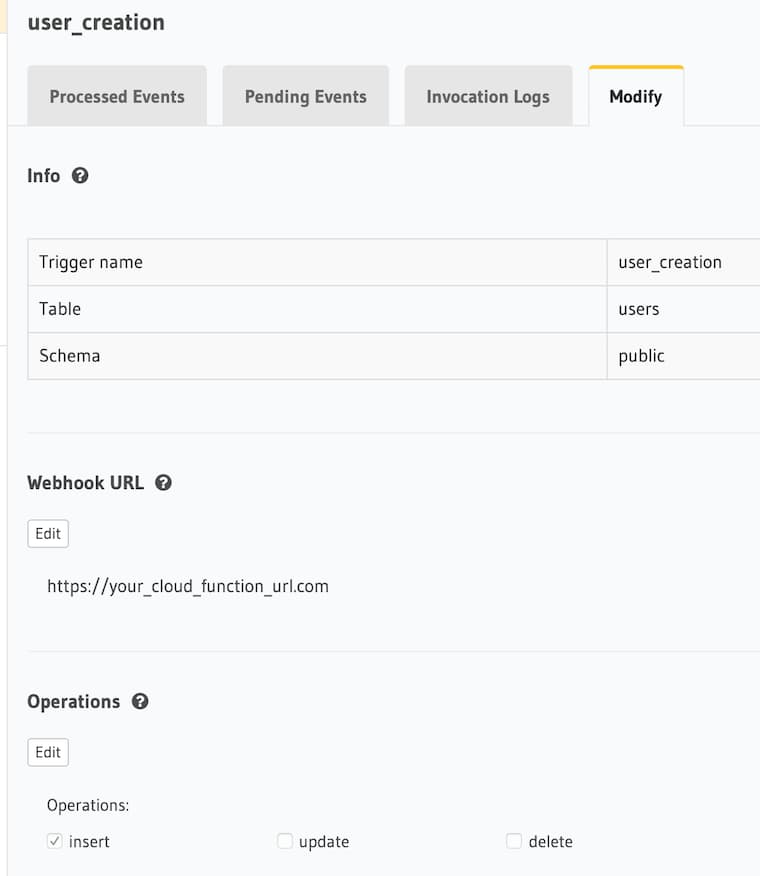Click the user_creation page heading
Viewport: 760px width, 876px height.
[x=96, y=22]
